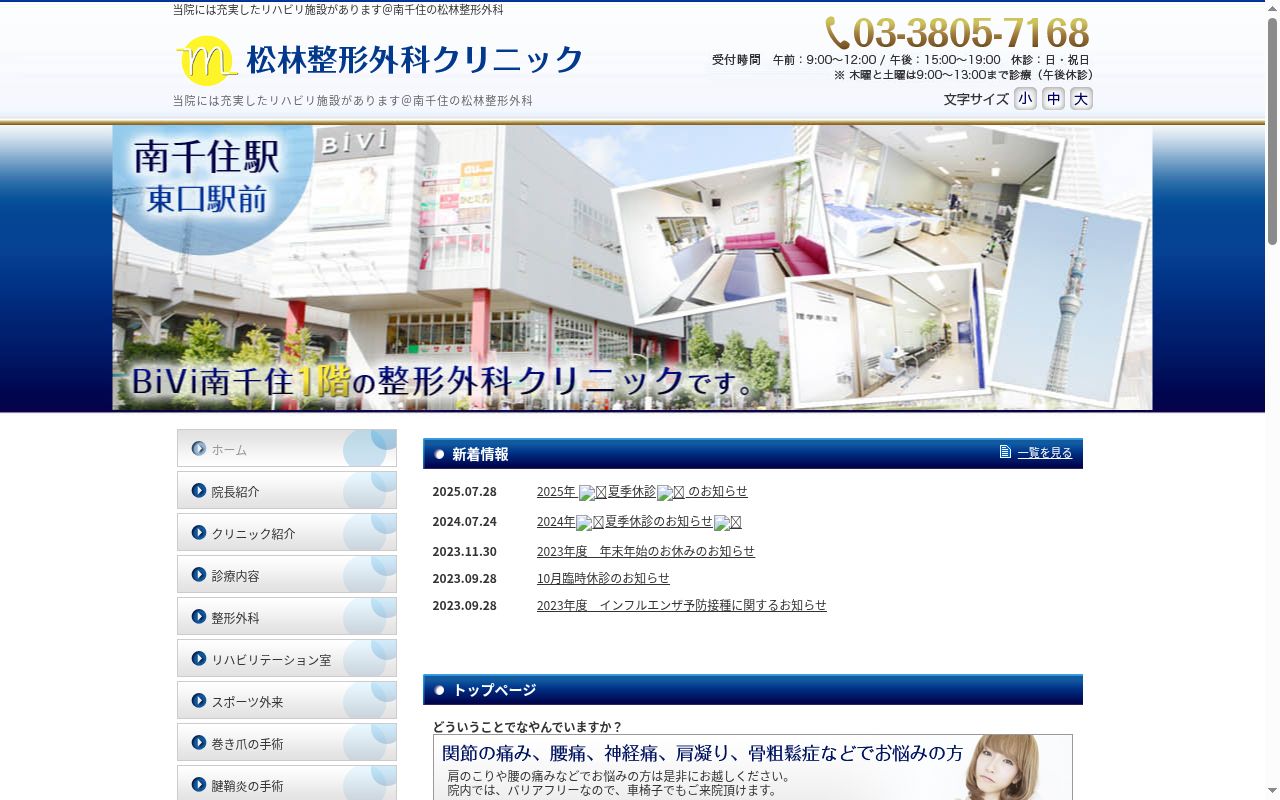
Task: Open the 2025年 夏季休診 のお知らせ link
Action: tap(642, 492)
